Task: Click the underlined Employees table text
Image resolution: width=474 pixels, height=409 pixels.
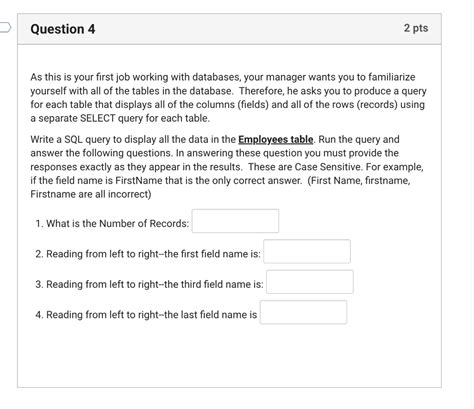Action: pos(276,139)
